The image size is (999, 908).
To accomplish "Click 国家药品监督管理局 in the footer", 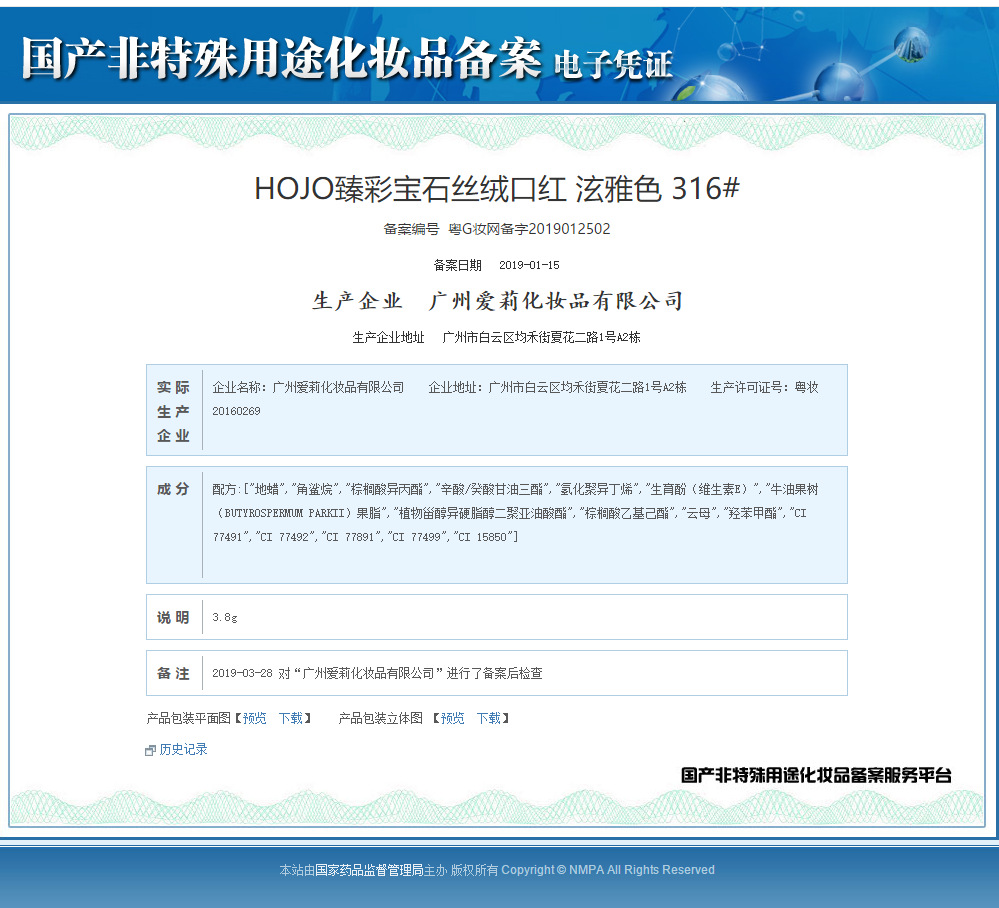I will point(370,870).
